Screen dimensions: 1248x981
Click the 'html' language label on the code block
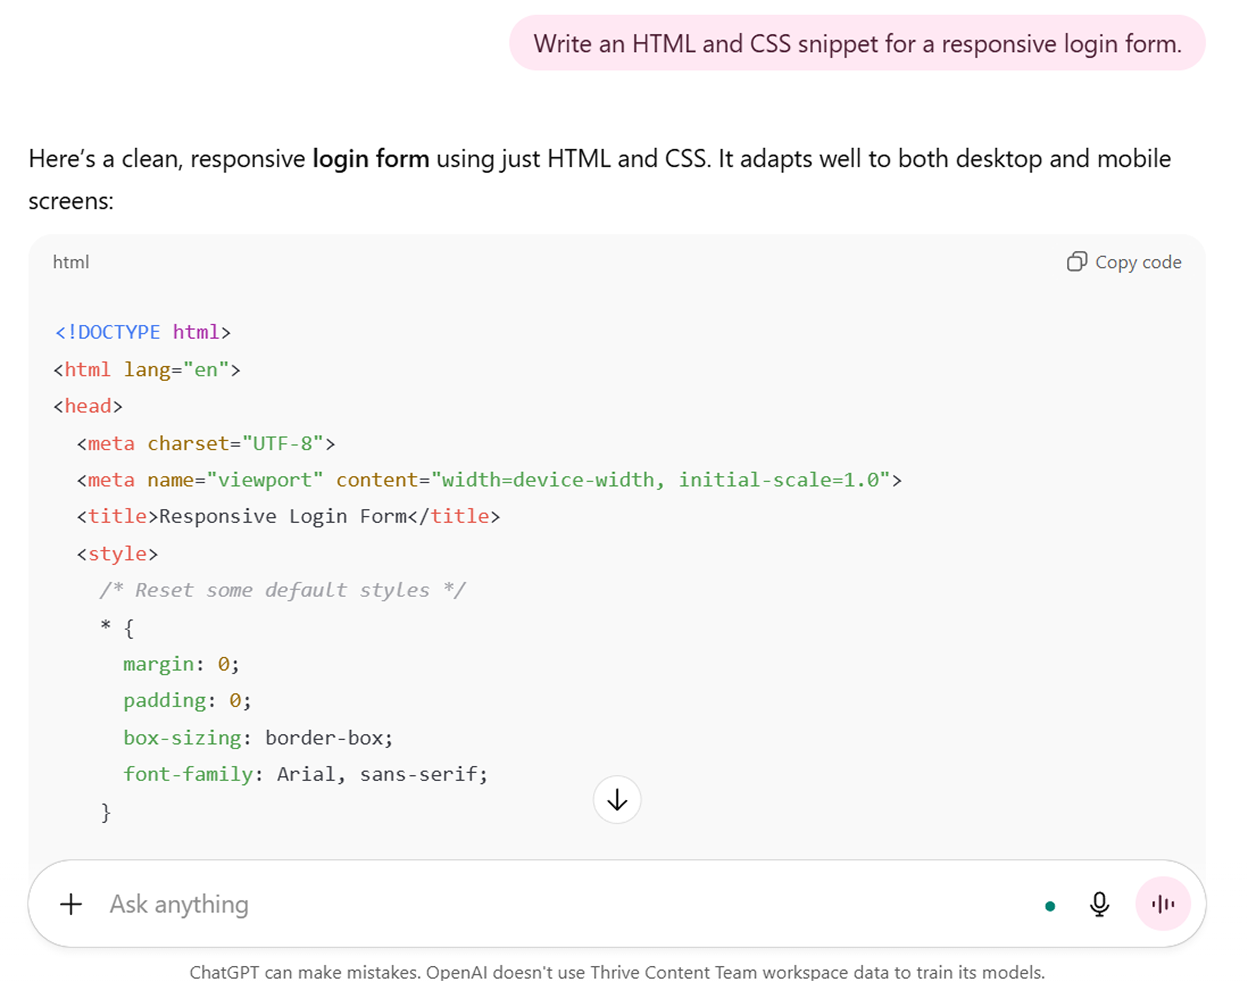click(70, 261)
